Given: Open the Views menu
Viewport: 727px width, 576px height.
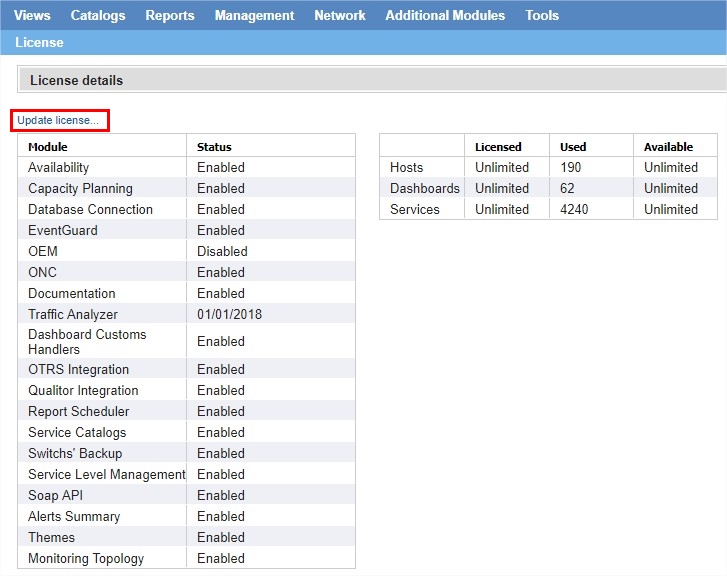Looking at the screenshot, I should tap(32, 15).
